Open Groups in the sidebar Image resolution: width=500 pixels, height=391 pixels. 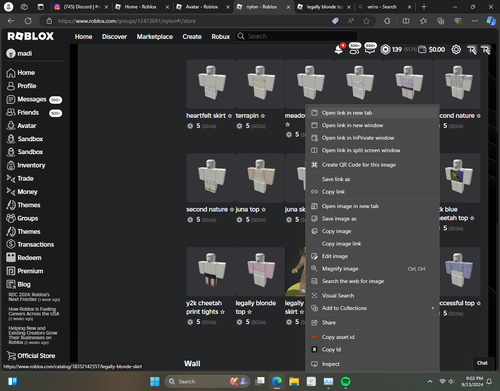pyautogui.click(x=22, y=218)
